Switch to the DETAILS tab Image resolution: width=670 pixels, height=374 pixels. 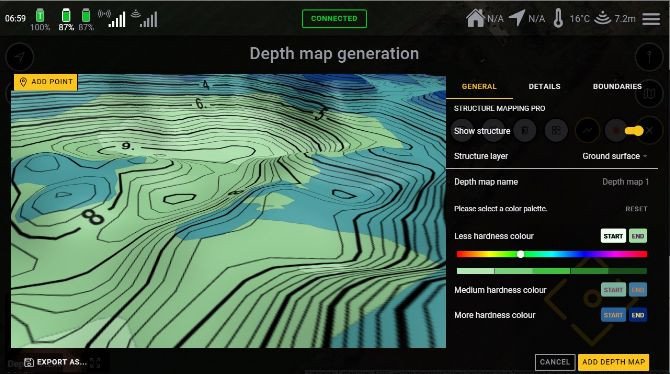click(x=544, y=86)
